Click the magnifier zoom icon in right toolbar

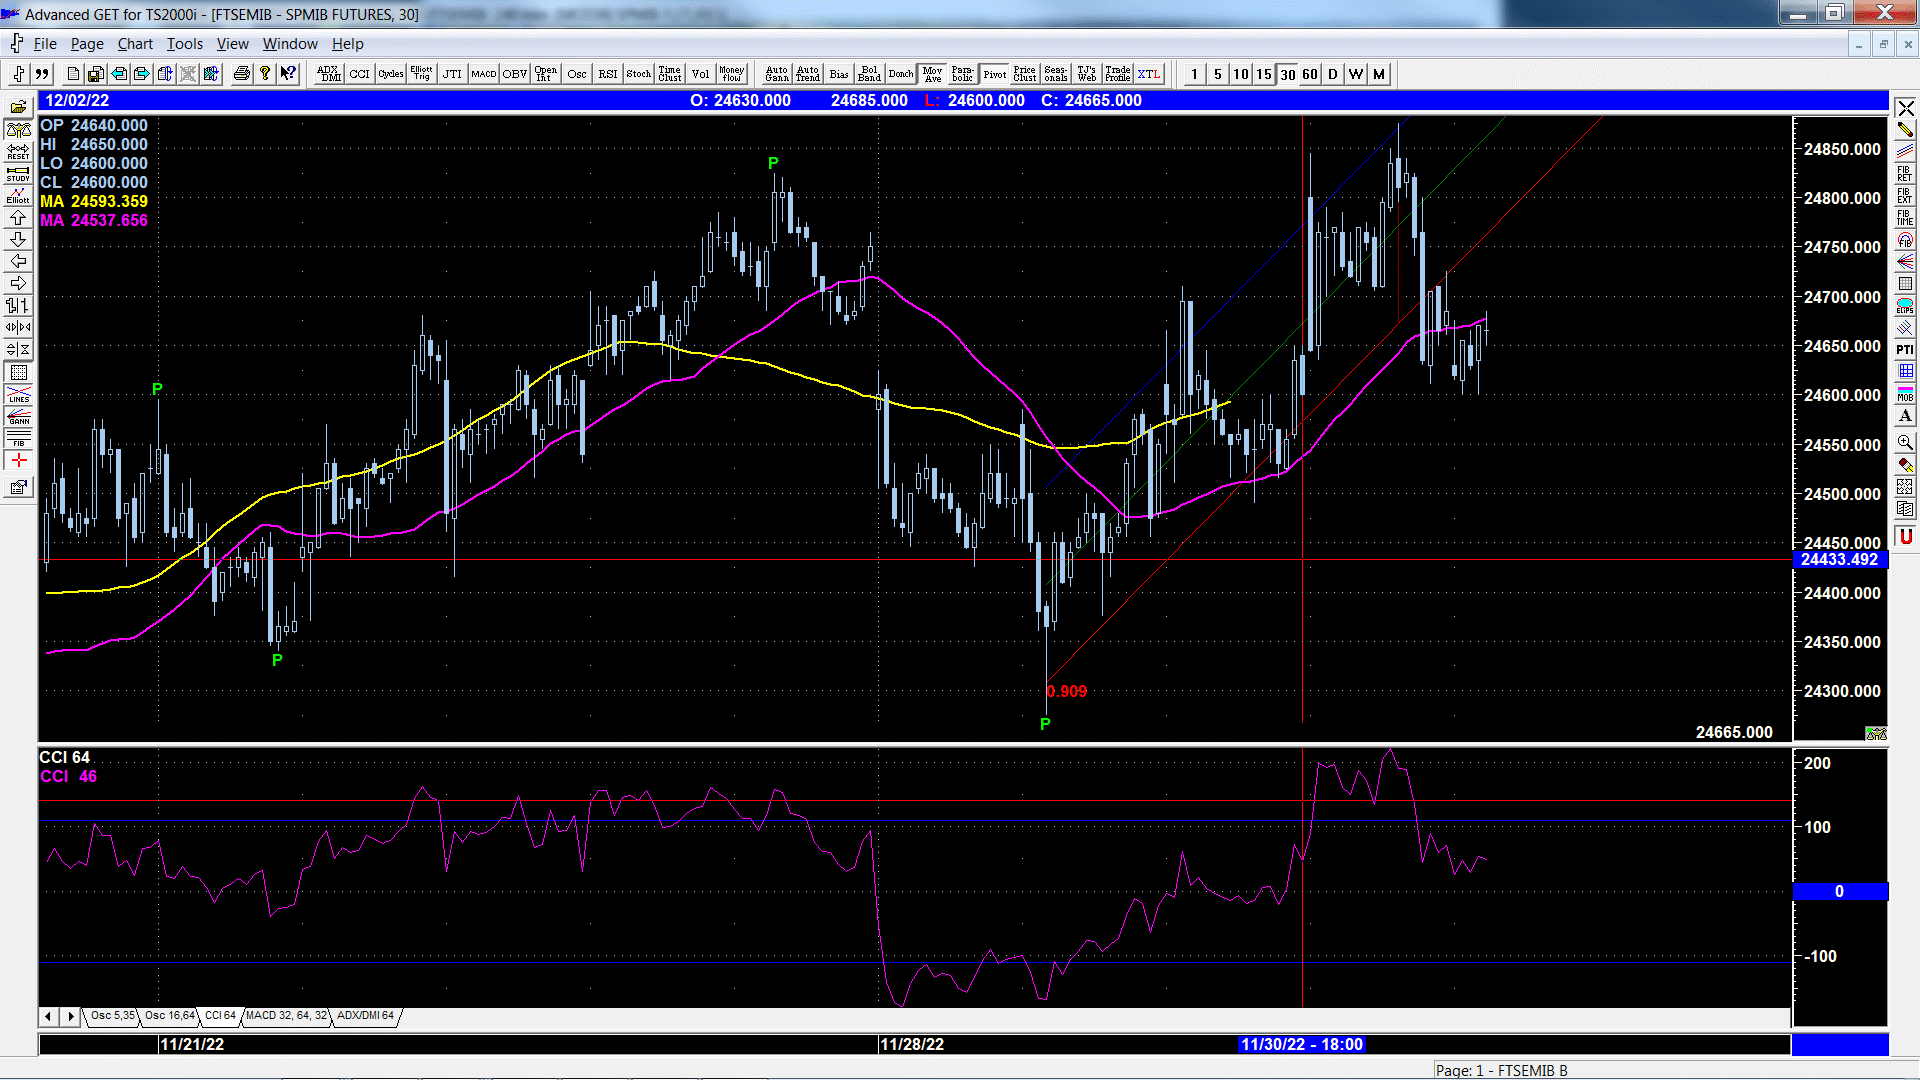tap(1905, 442)
